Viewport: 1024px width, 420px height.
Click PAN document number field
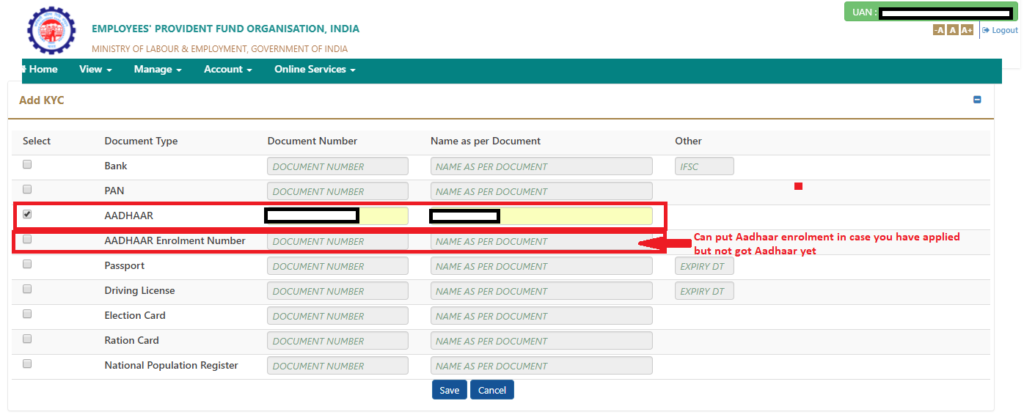point(338,191)
